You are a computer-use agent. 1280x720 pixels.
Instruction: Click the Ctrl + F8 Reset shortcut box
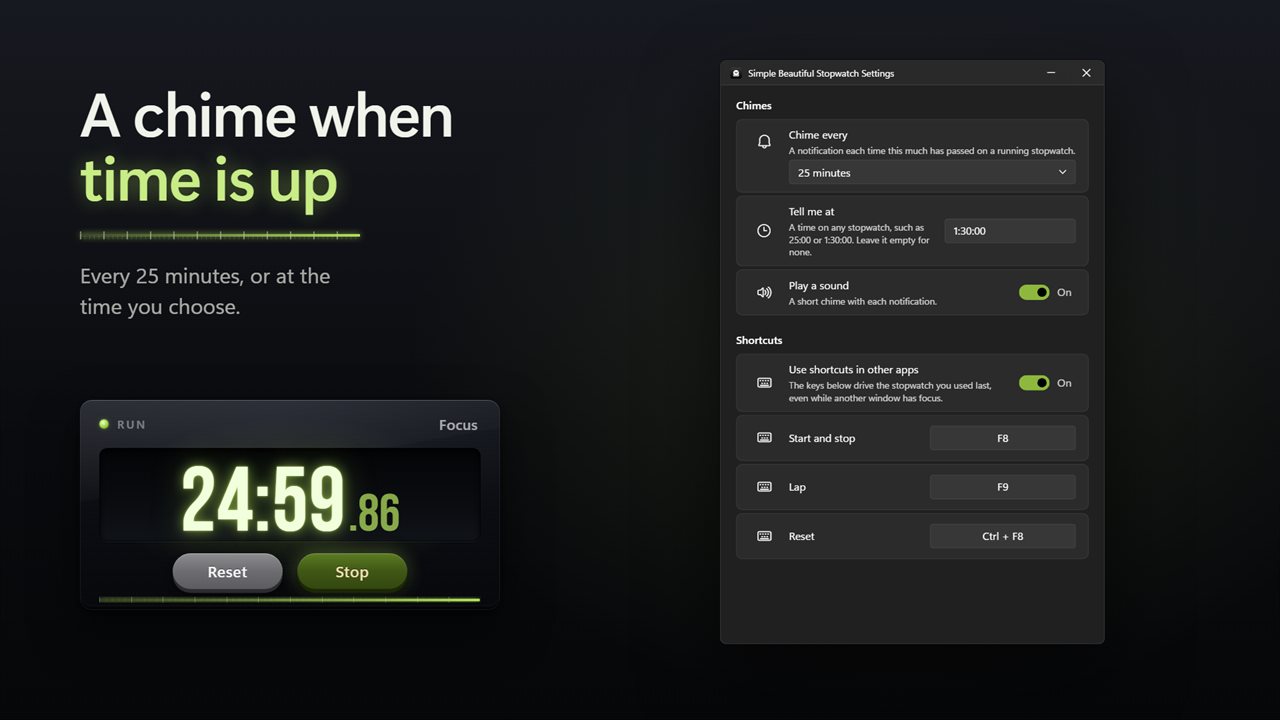1003,536
